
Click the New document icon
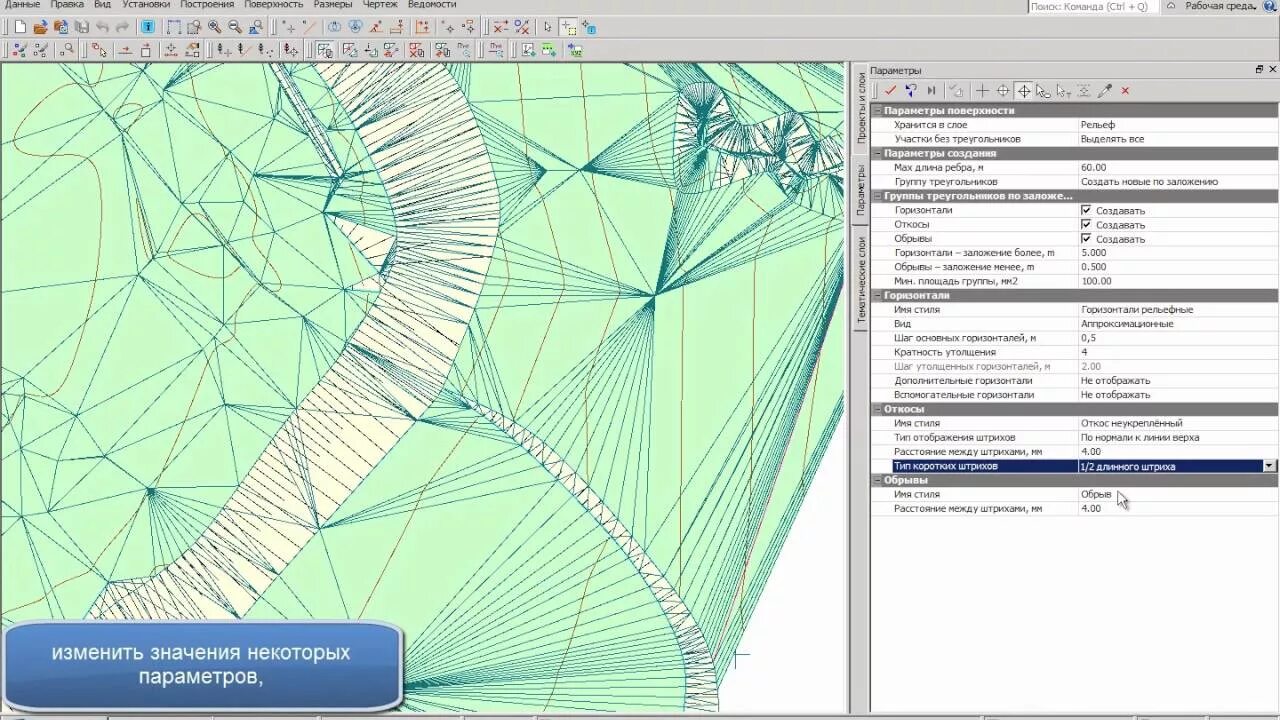20,27
